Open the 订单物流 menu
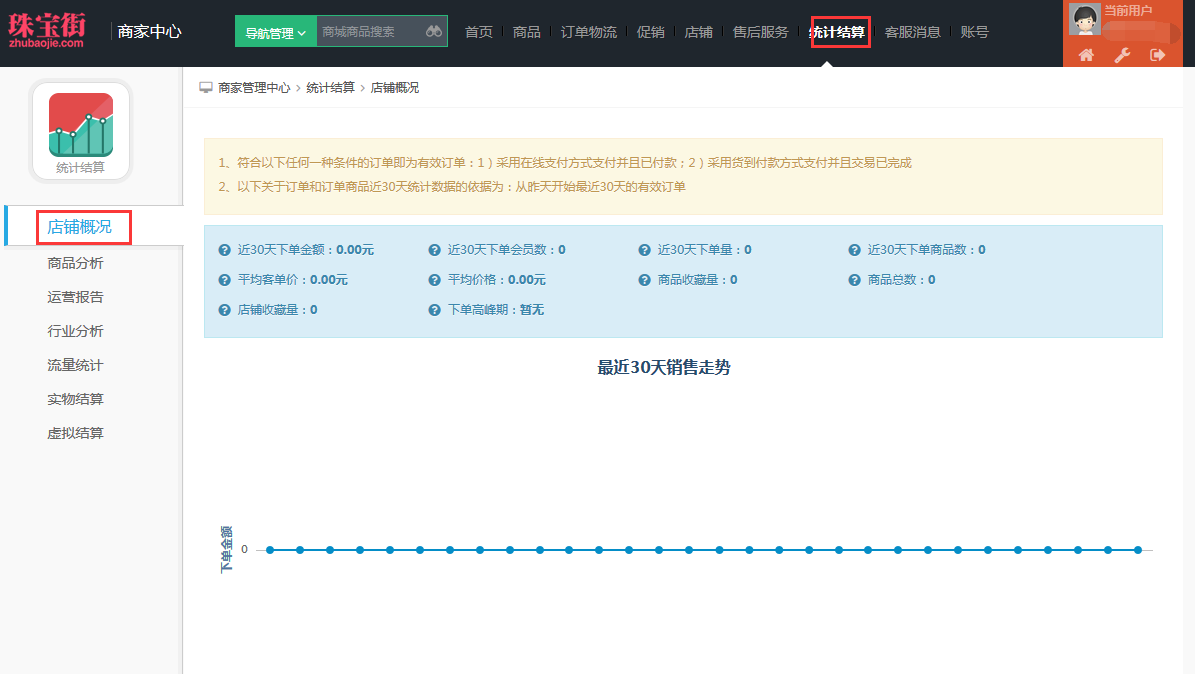 [588, 32]
